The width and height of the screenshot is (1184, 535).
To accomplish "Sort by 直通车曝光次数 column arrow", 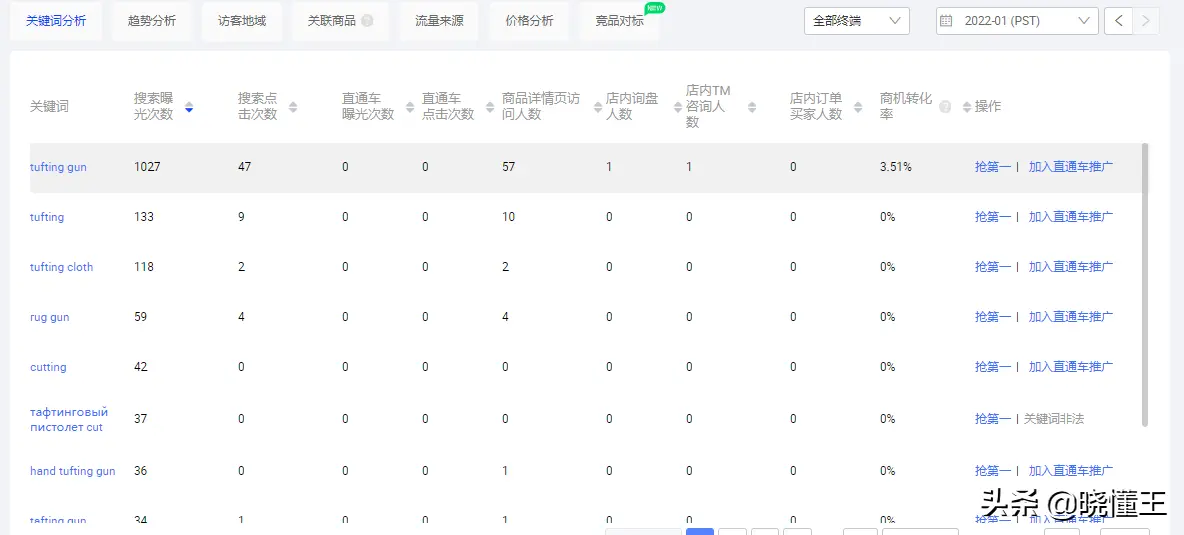I will (x=409, y=107).
